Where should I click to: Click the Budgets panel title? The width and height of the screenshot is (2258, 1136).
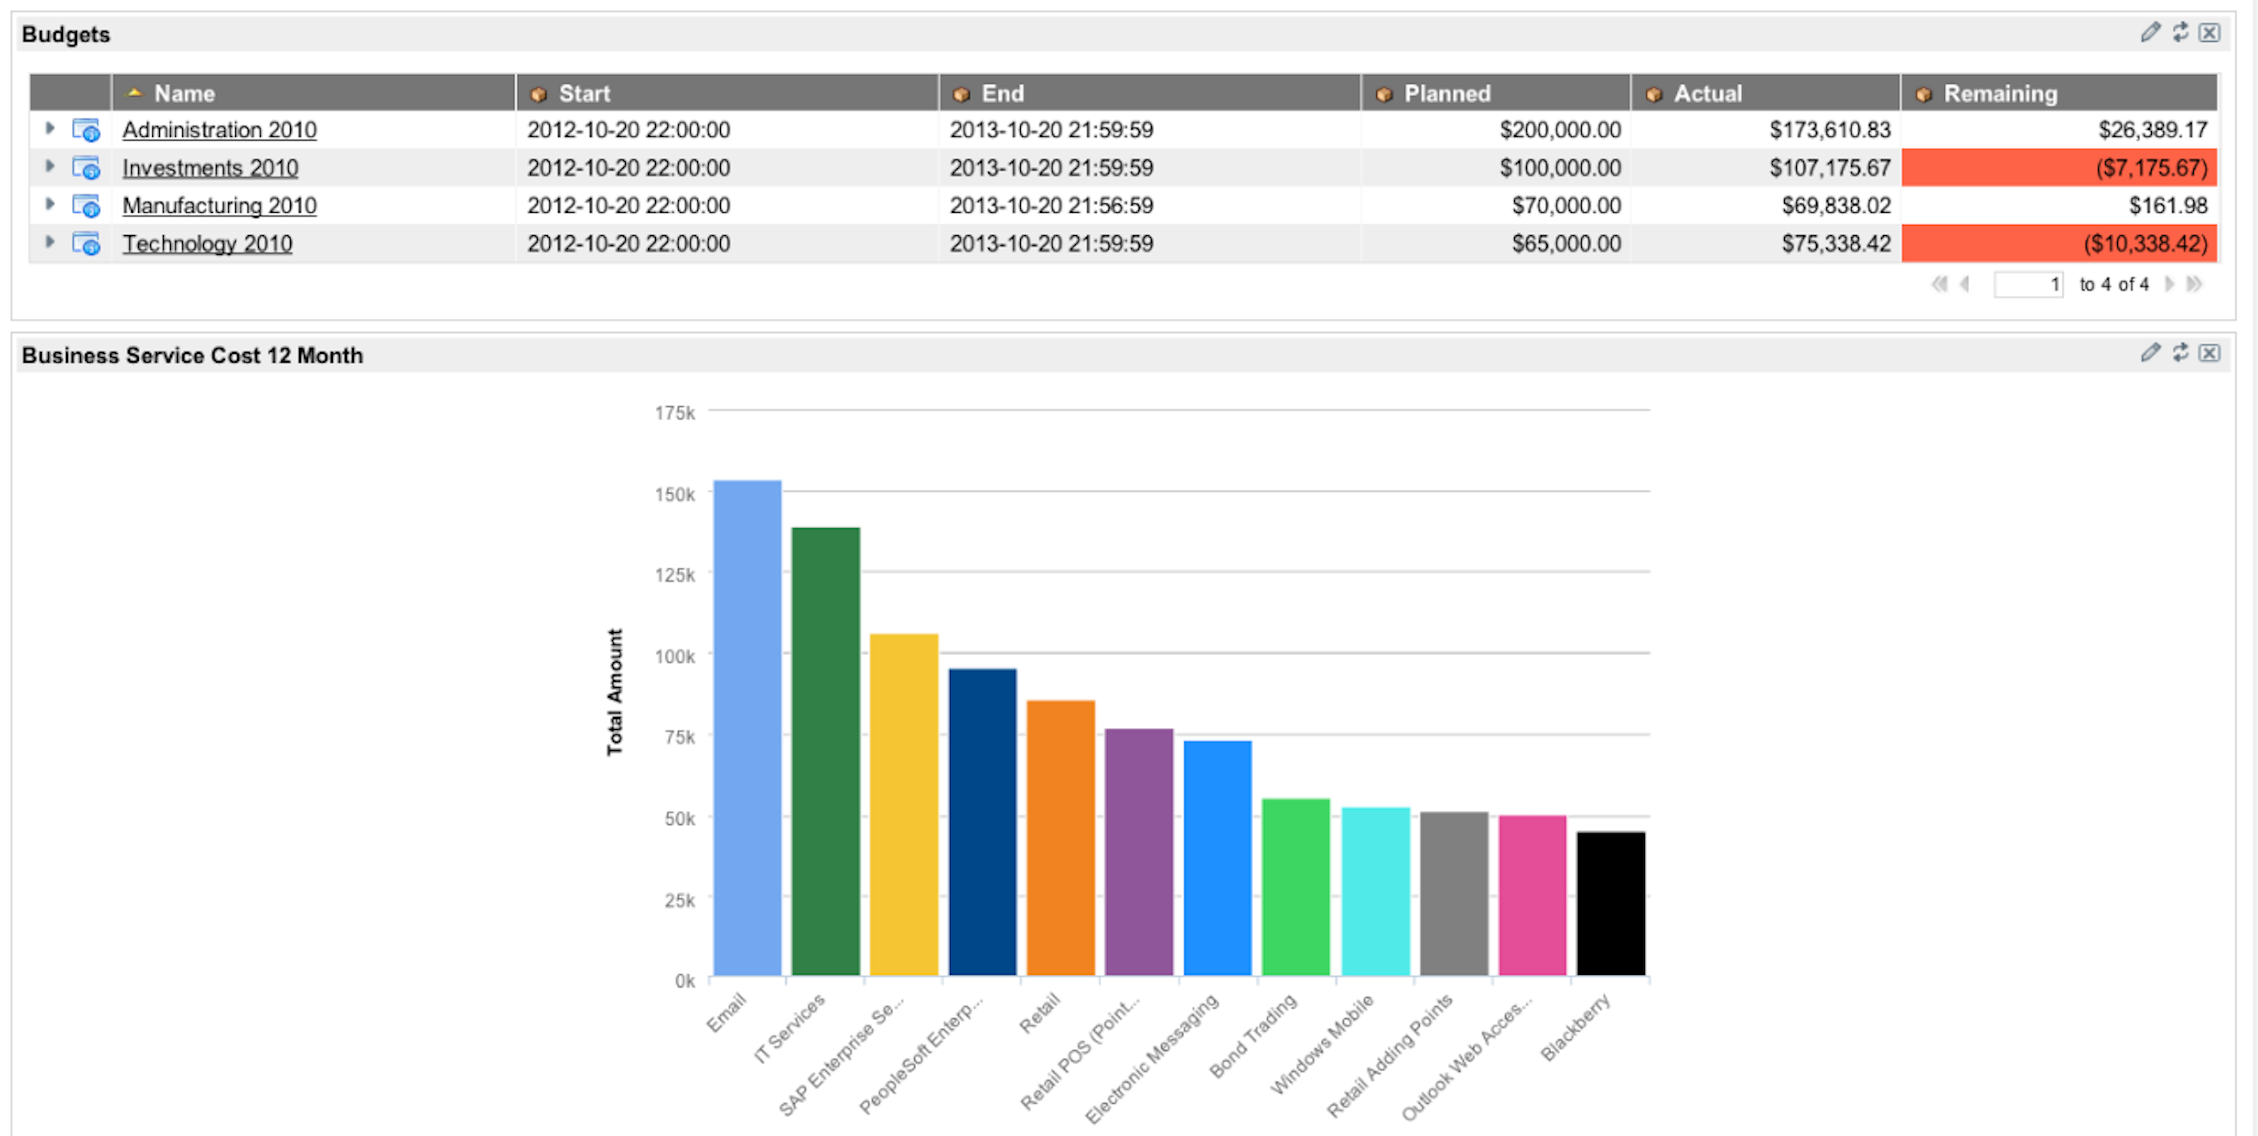point(65,33)
